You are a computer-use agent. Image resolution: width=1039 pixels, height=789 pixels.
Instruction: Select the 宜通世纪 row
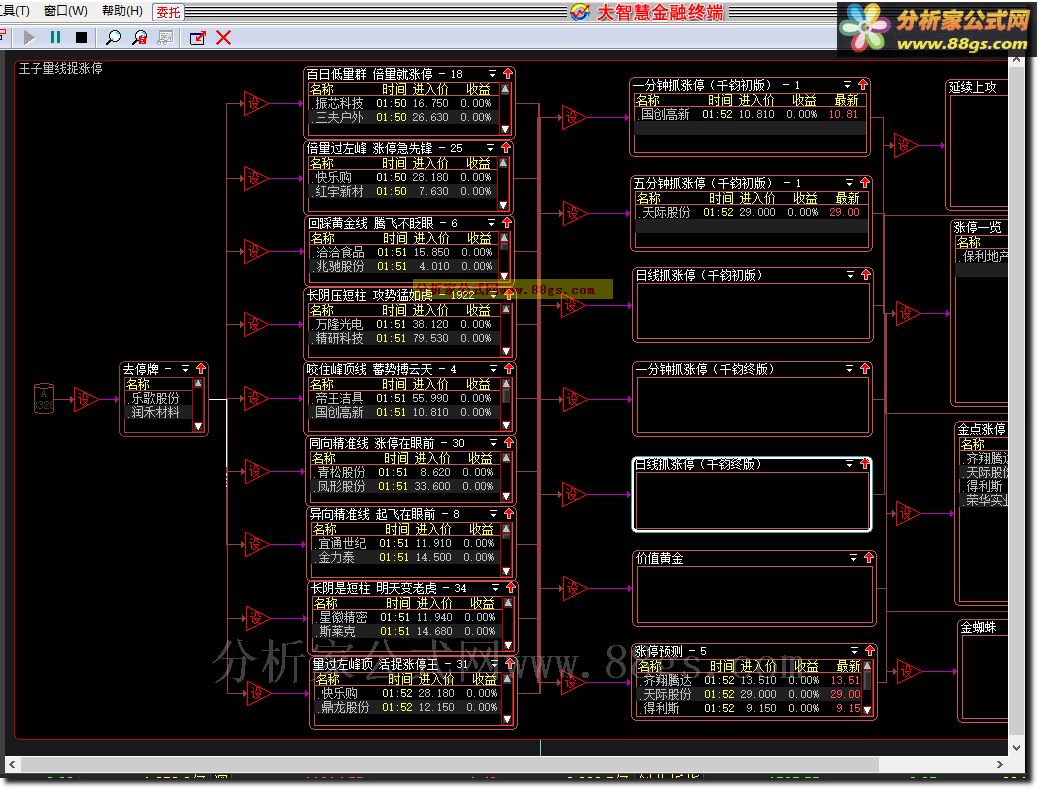coord(406,543)
